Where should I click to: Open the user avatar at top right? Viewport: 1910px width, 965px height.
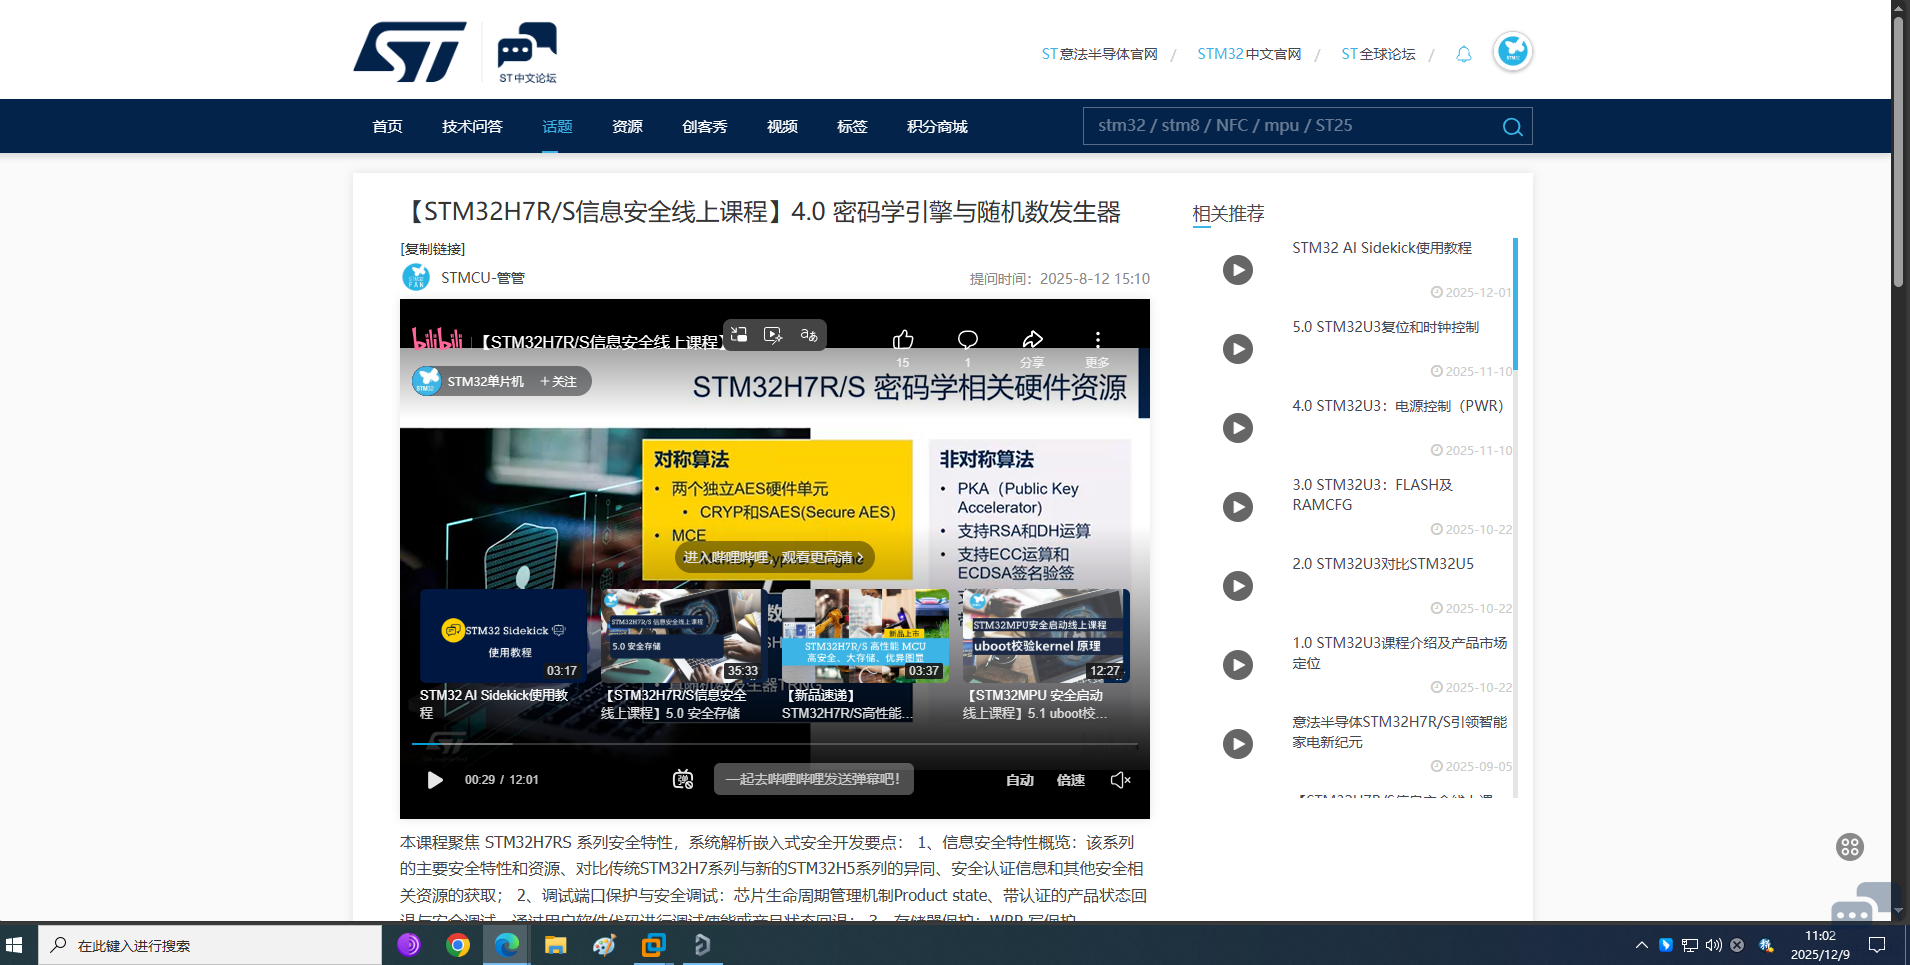coord(1512,51)
